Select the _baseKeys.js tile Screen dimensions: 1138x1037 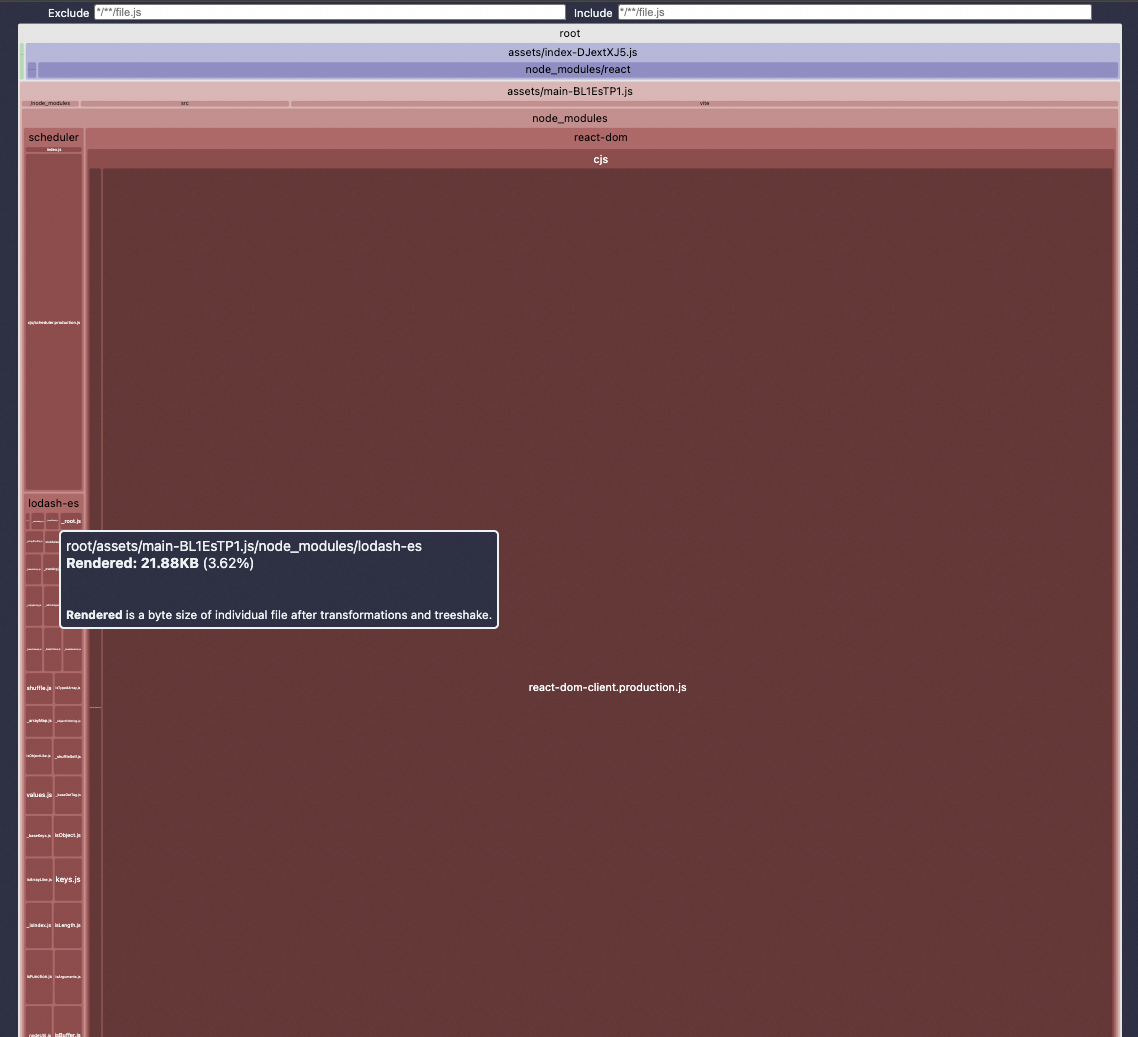coord(39,835)
